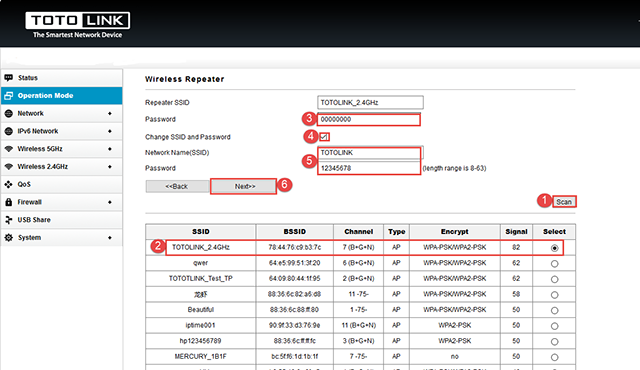Select the MERCURY_1B1F network radio button

(554, 357)
